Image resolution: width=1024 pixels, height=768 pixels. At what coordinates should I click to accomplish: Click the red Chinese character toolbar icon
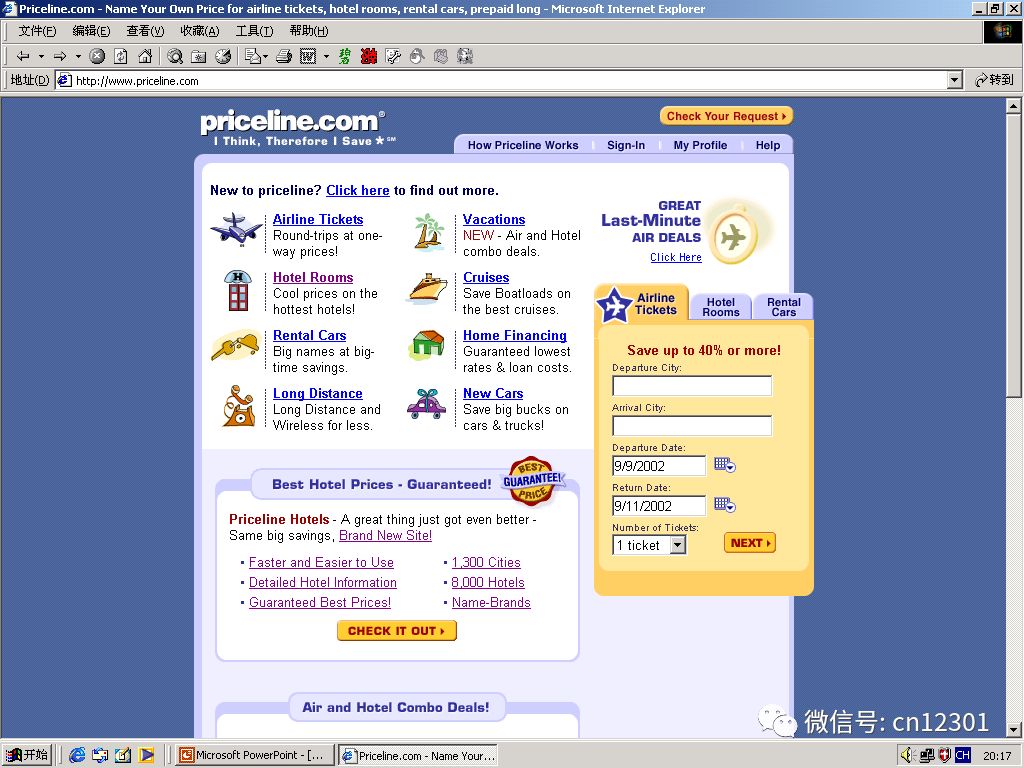coord(368,57)
